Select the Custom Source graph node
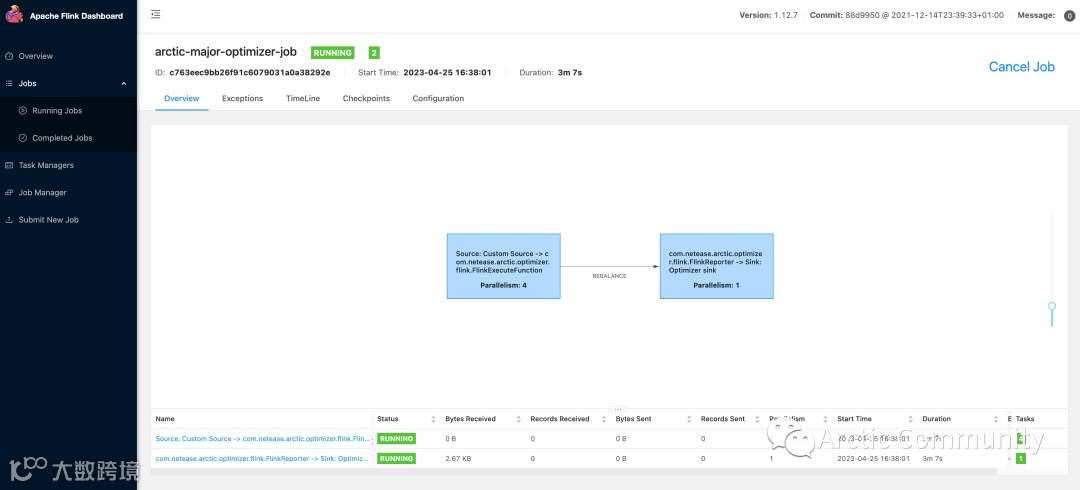 click(503, 266)
